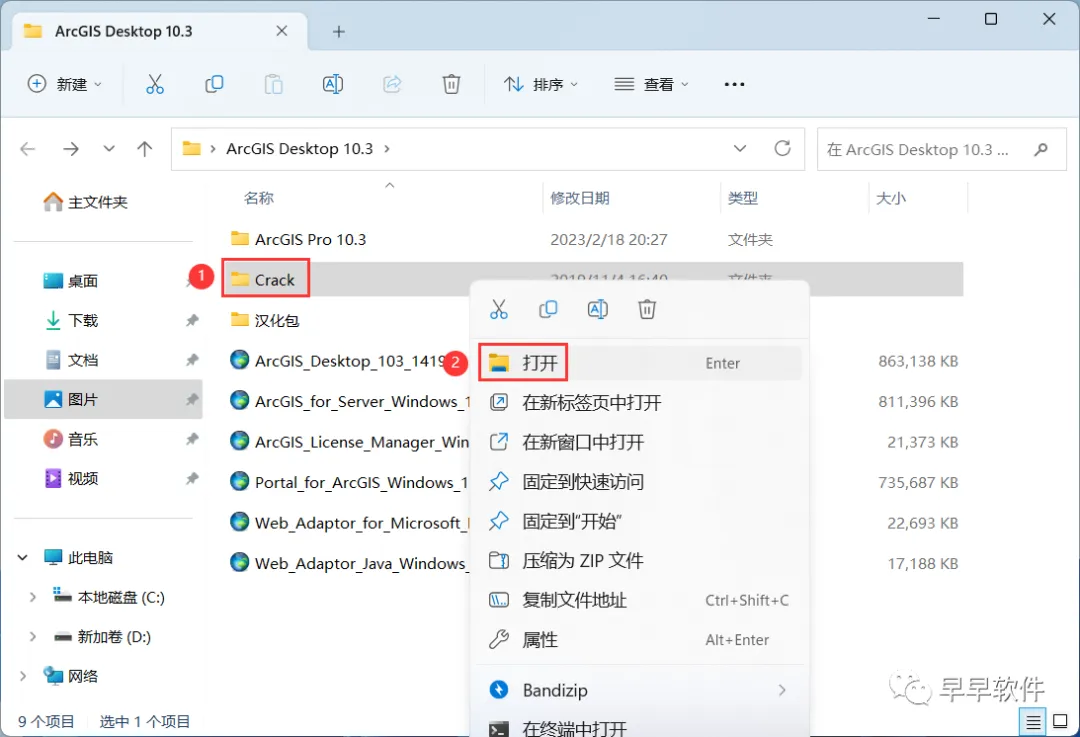Expand Bandizip submenu arrow
1080x737 pixels.
click(782, 690)
